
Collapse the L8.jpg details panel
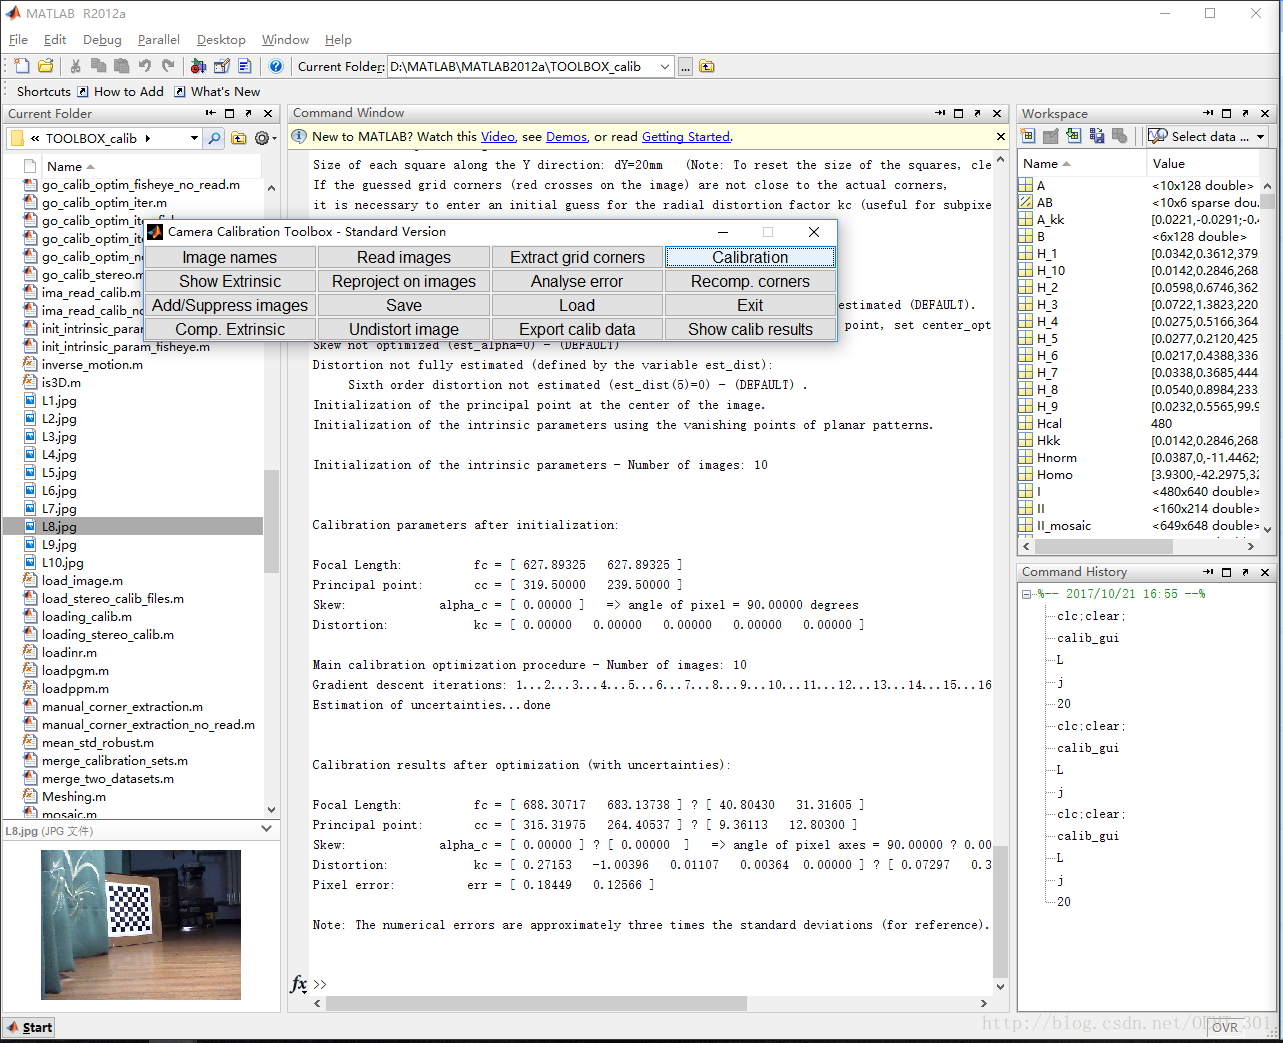(x=266, y=829)
